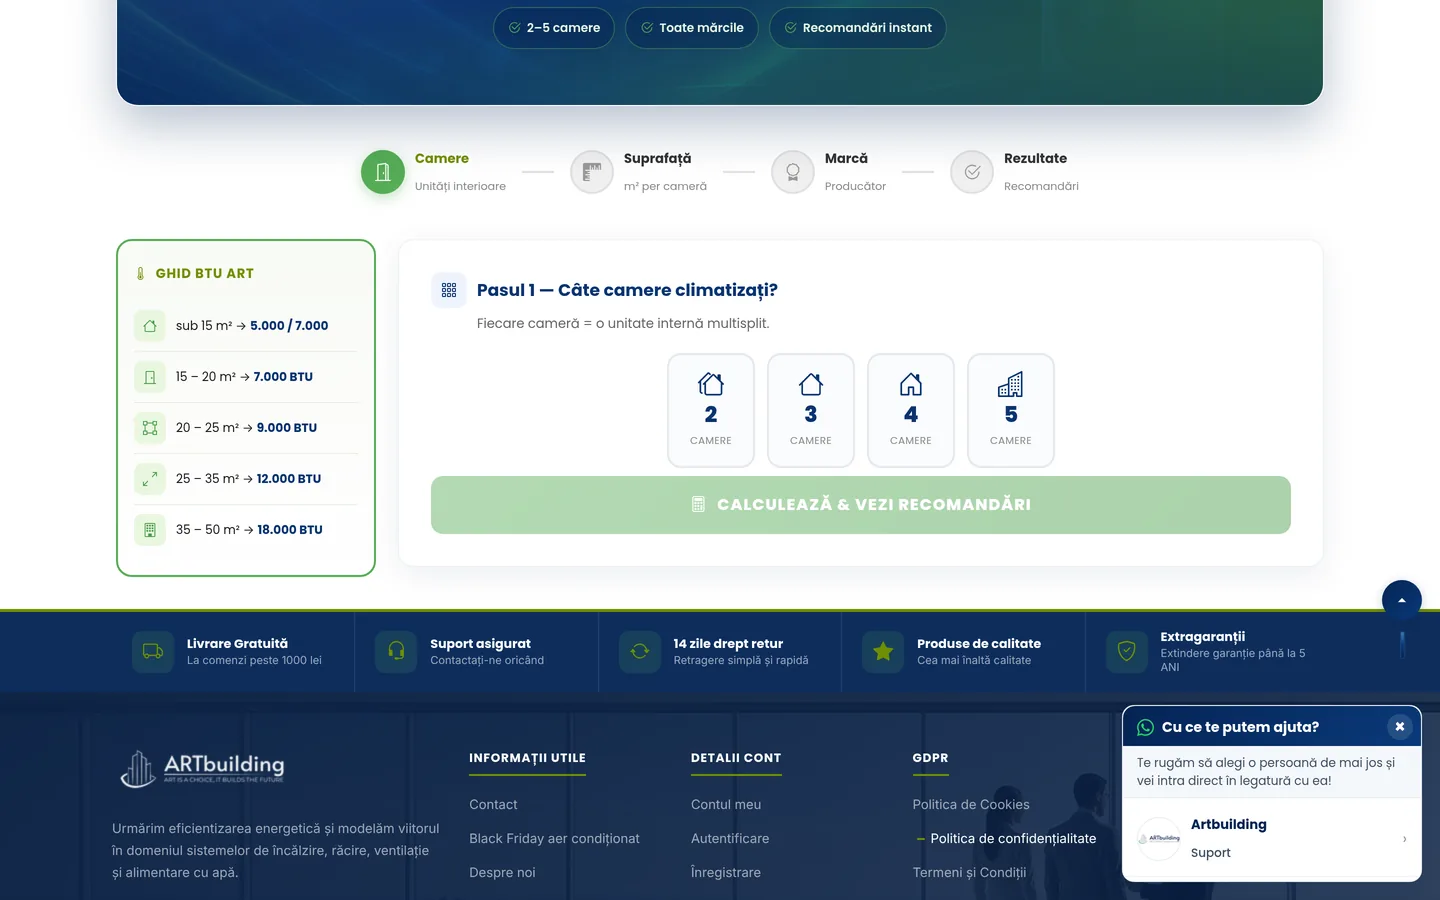
Task: Open Politica de confidențialitate link
Action: coord(1013,839)
